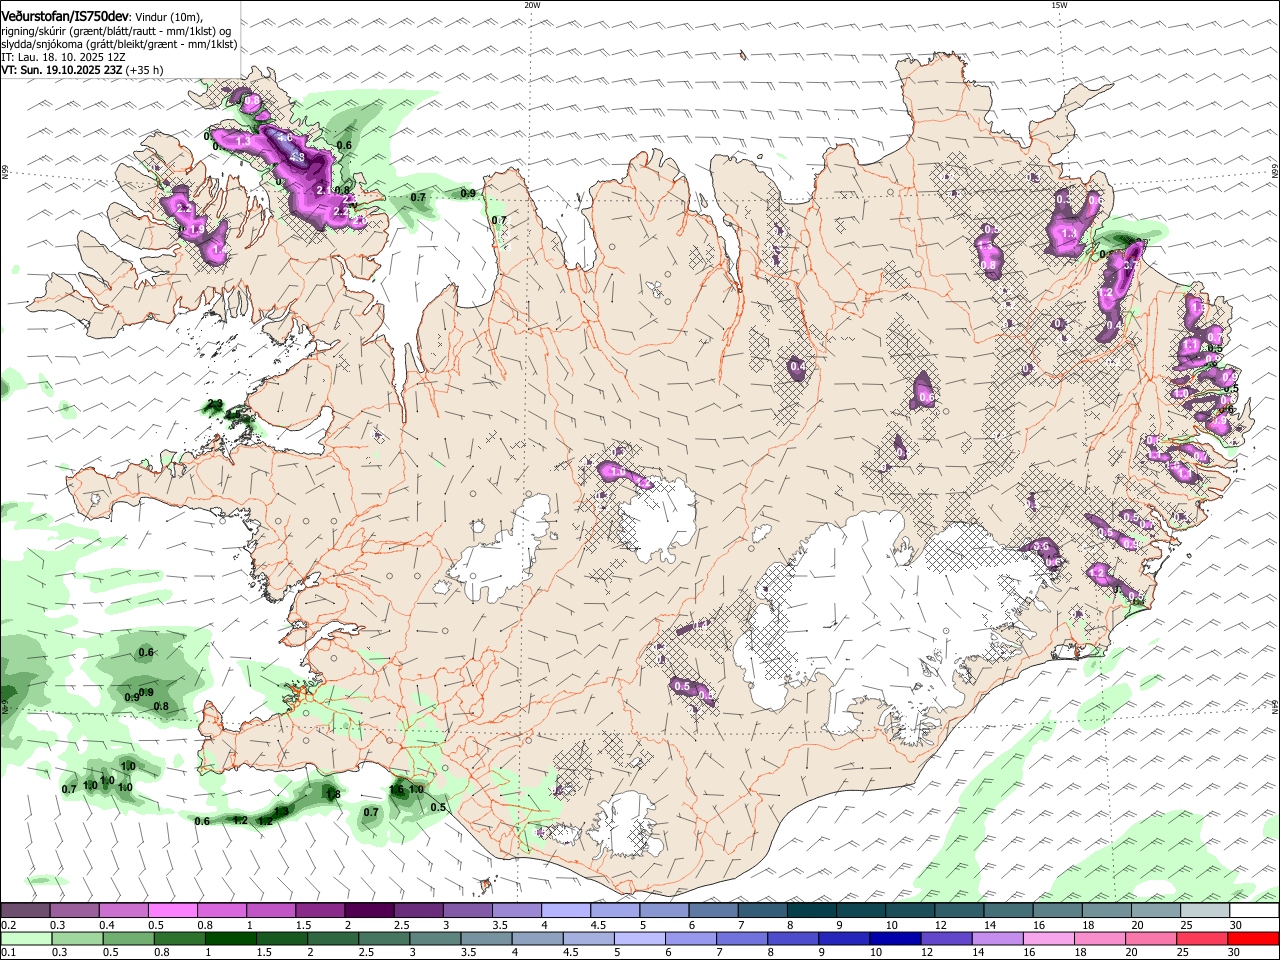Click the white 30 swatch, top legend row

1254,911
